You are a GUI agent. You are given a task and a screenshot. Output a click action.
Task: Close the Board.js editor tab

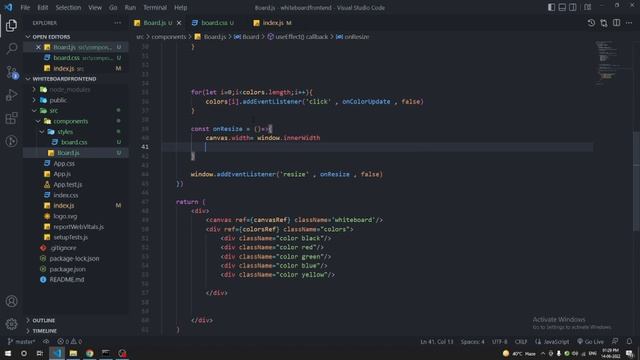click(179, 23)
